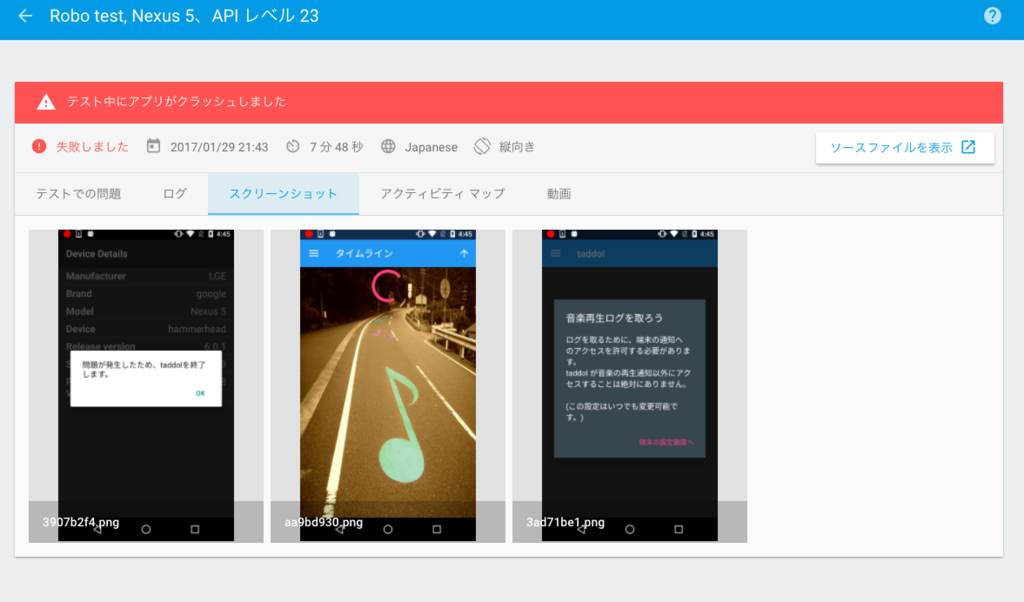This screenshot has height=602, width=1024.
Task: Click the test duration clock icon
Action: point(293,146)
